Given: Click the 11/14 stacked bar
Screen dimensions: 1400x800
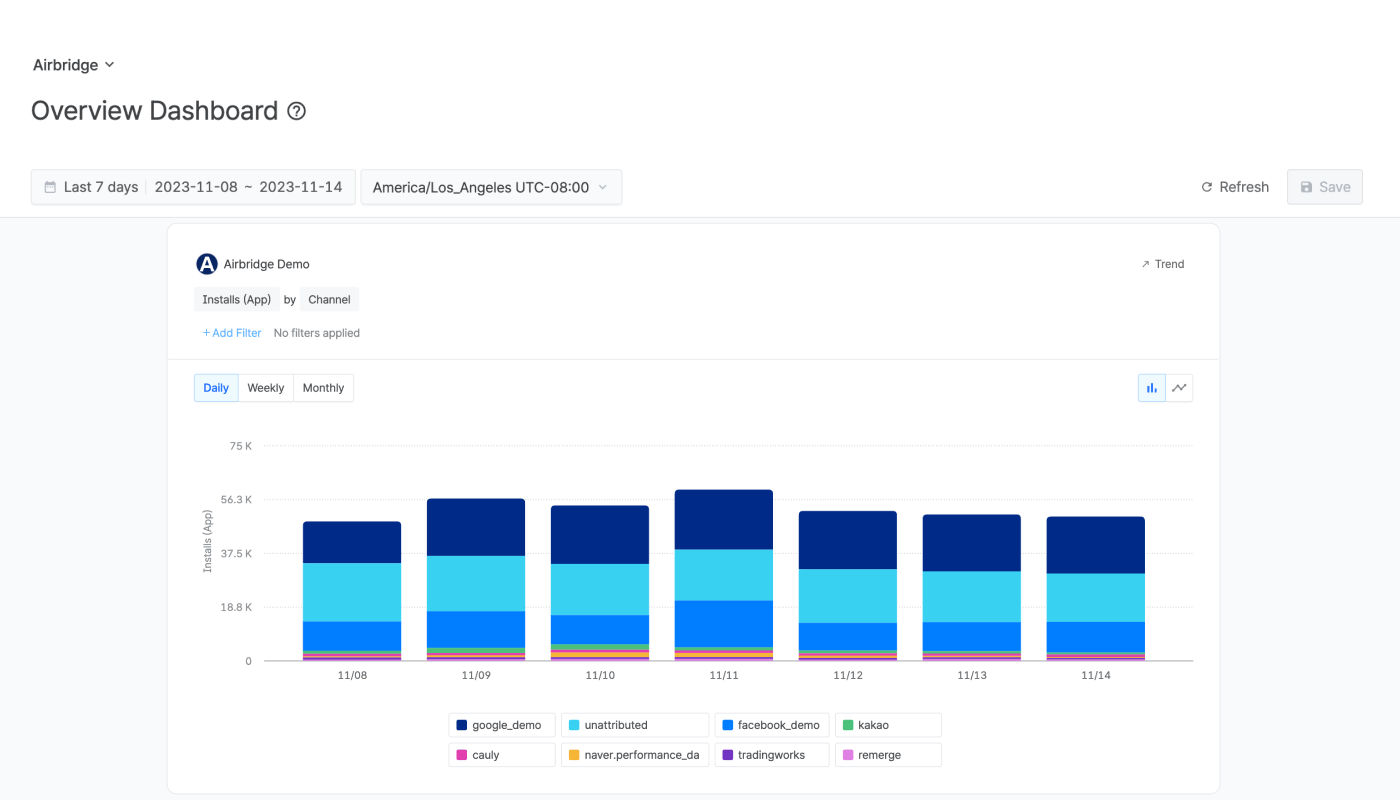Looking at the screenshot, I should tap(1096, 589).
